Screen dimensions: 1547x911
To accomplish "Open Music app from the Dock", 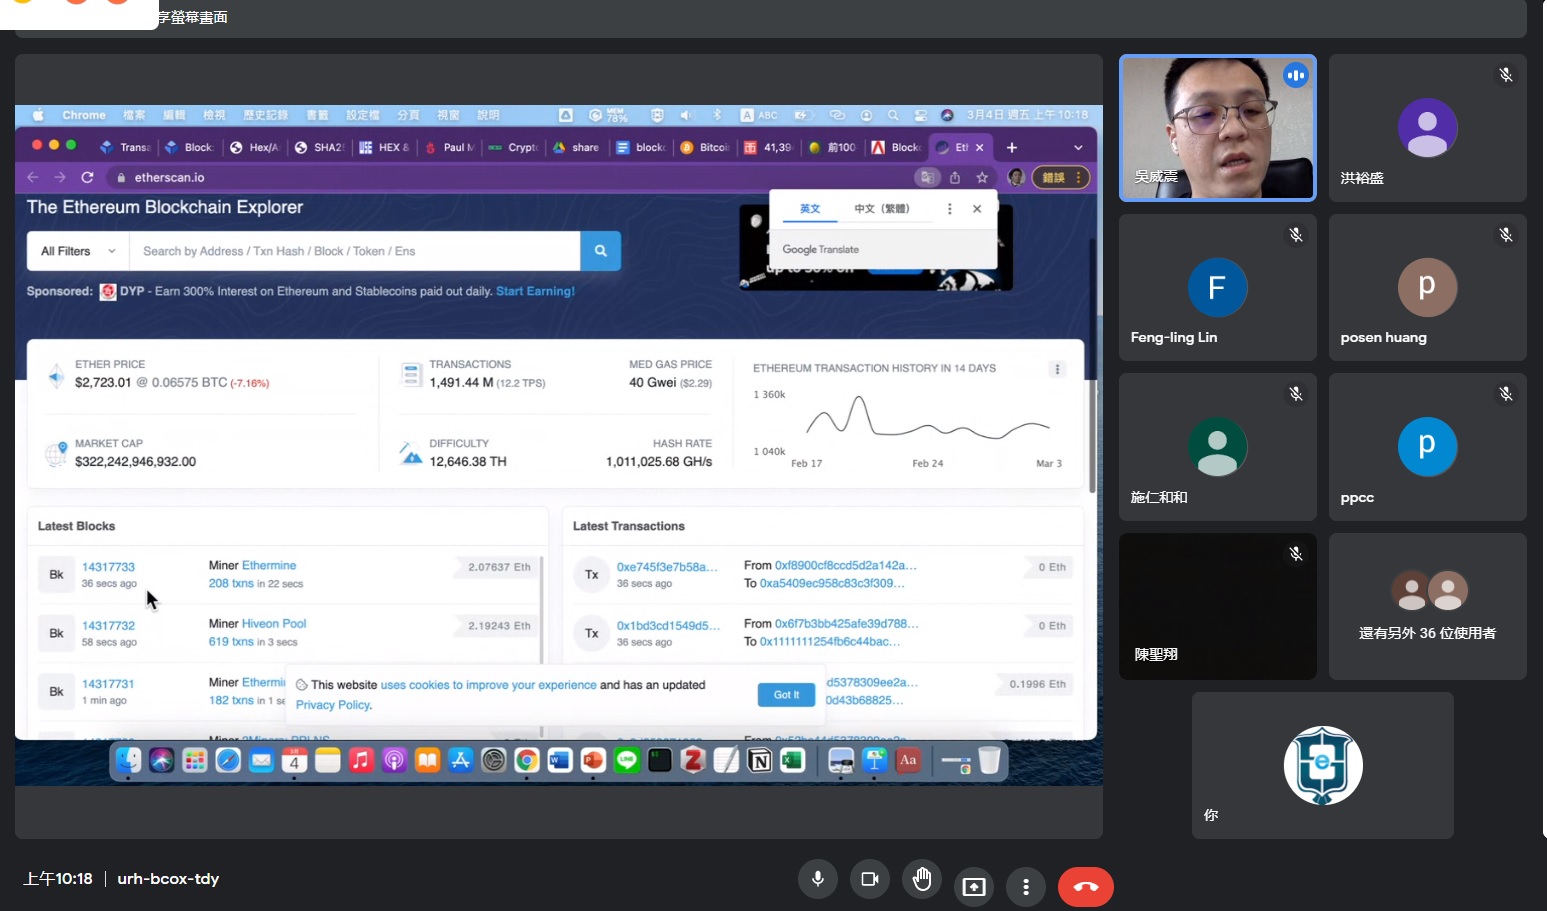I will [x=361, y=761].
